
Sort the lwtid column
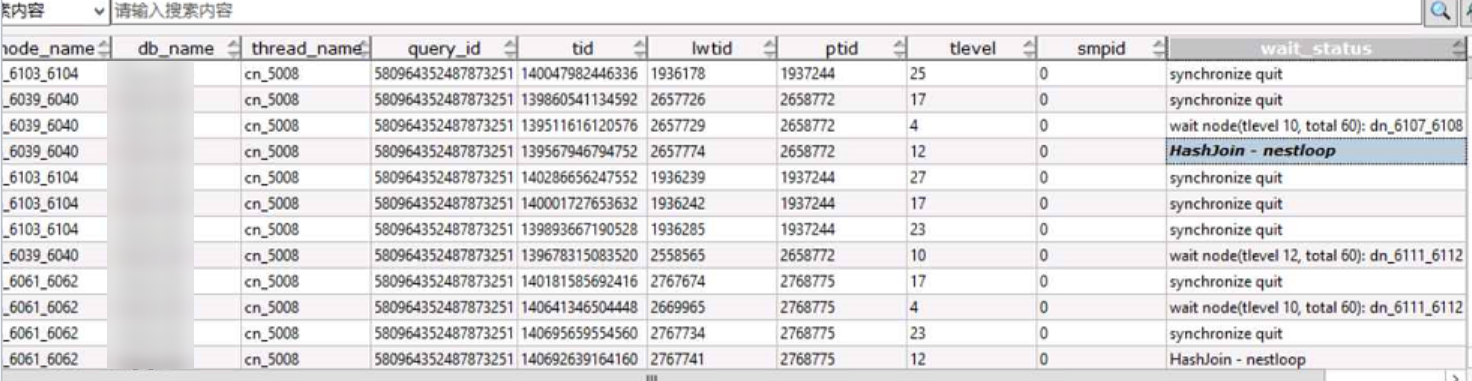pyautogui.click(x=713, y=47)
